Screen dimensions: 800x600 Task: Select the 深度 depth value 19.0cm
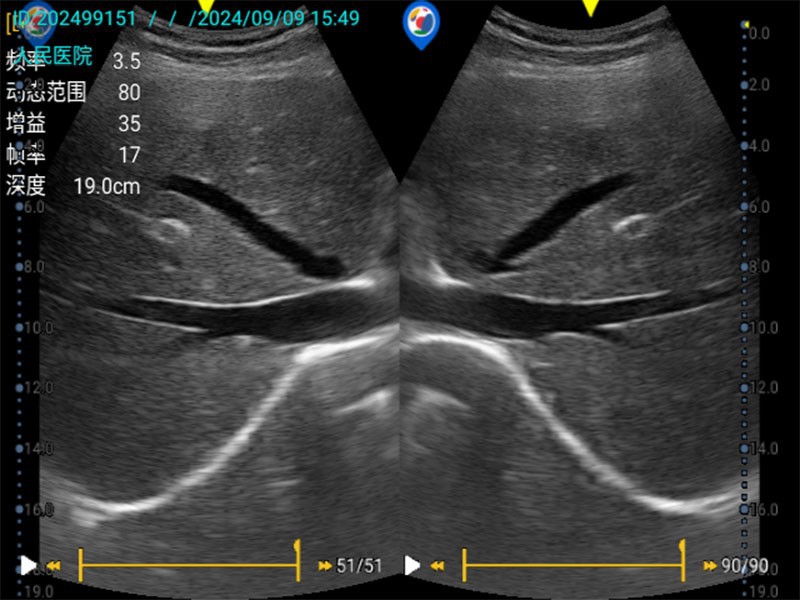tap(107, 186)
